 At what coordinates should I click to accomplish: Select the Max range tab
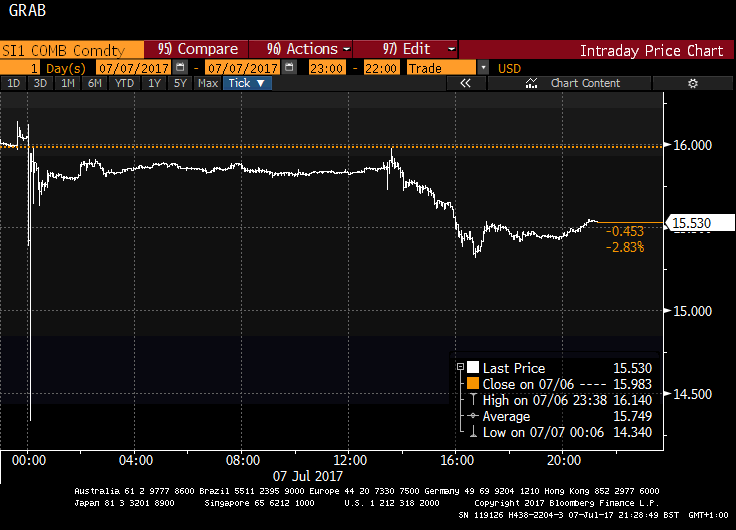(208, 83)
